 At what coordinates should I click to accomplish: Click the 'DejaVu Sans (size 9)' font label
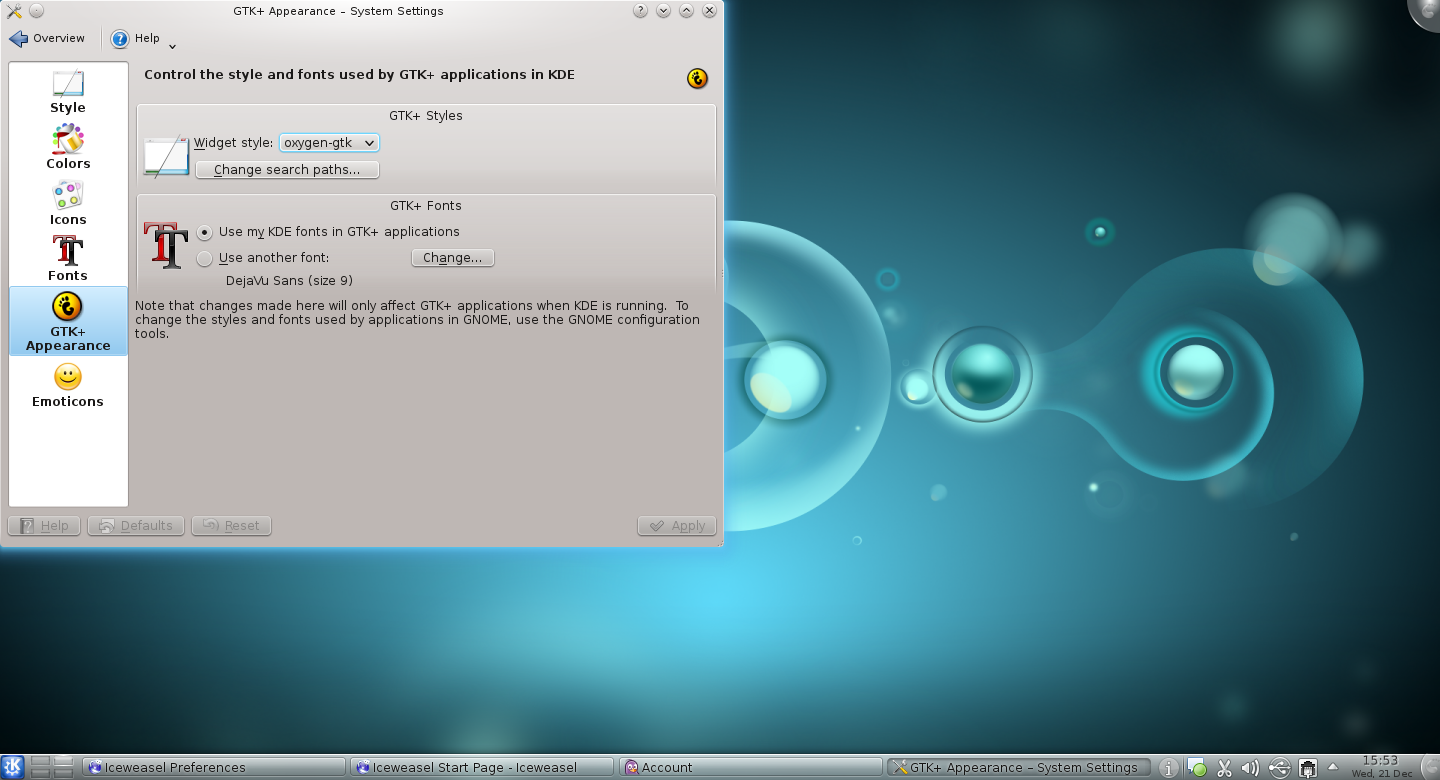click(x=289, y=281)
